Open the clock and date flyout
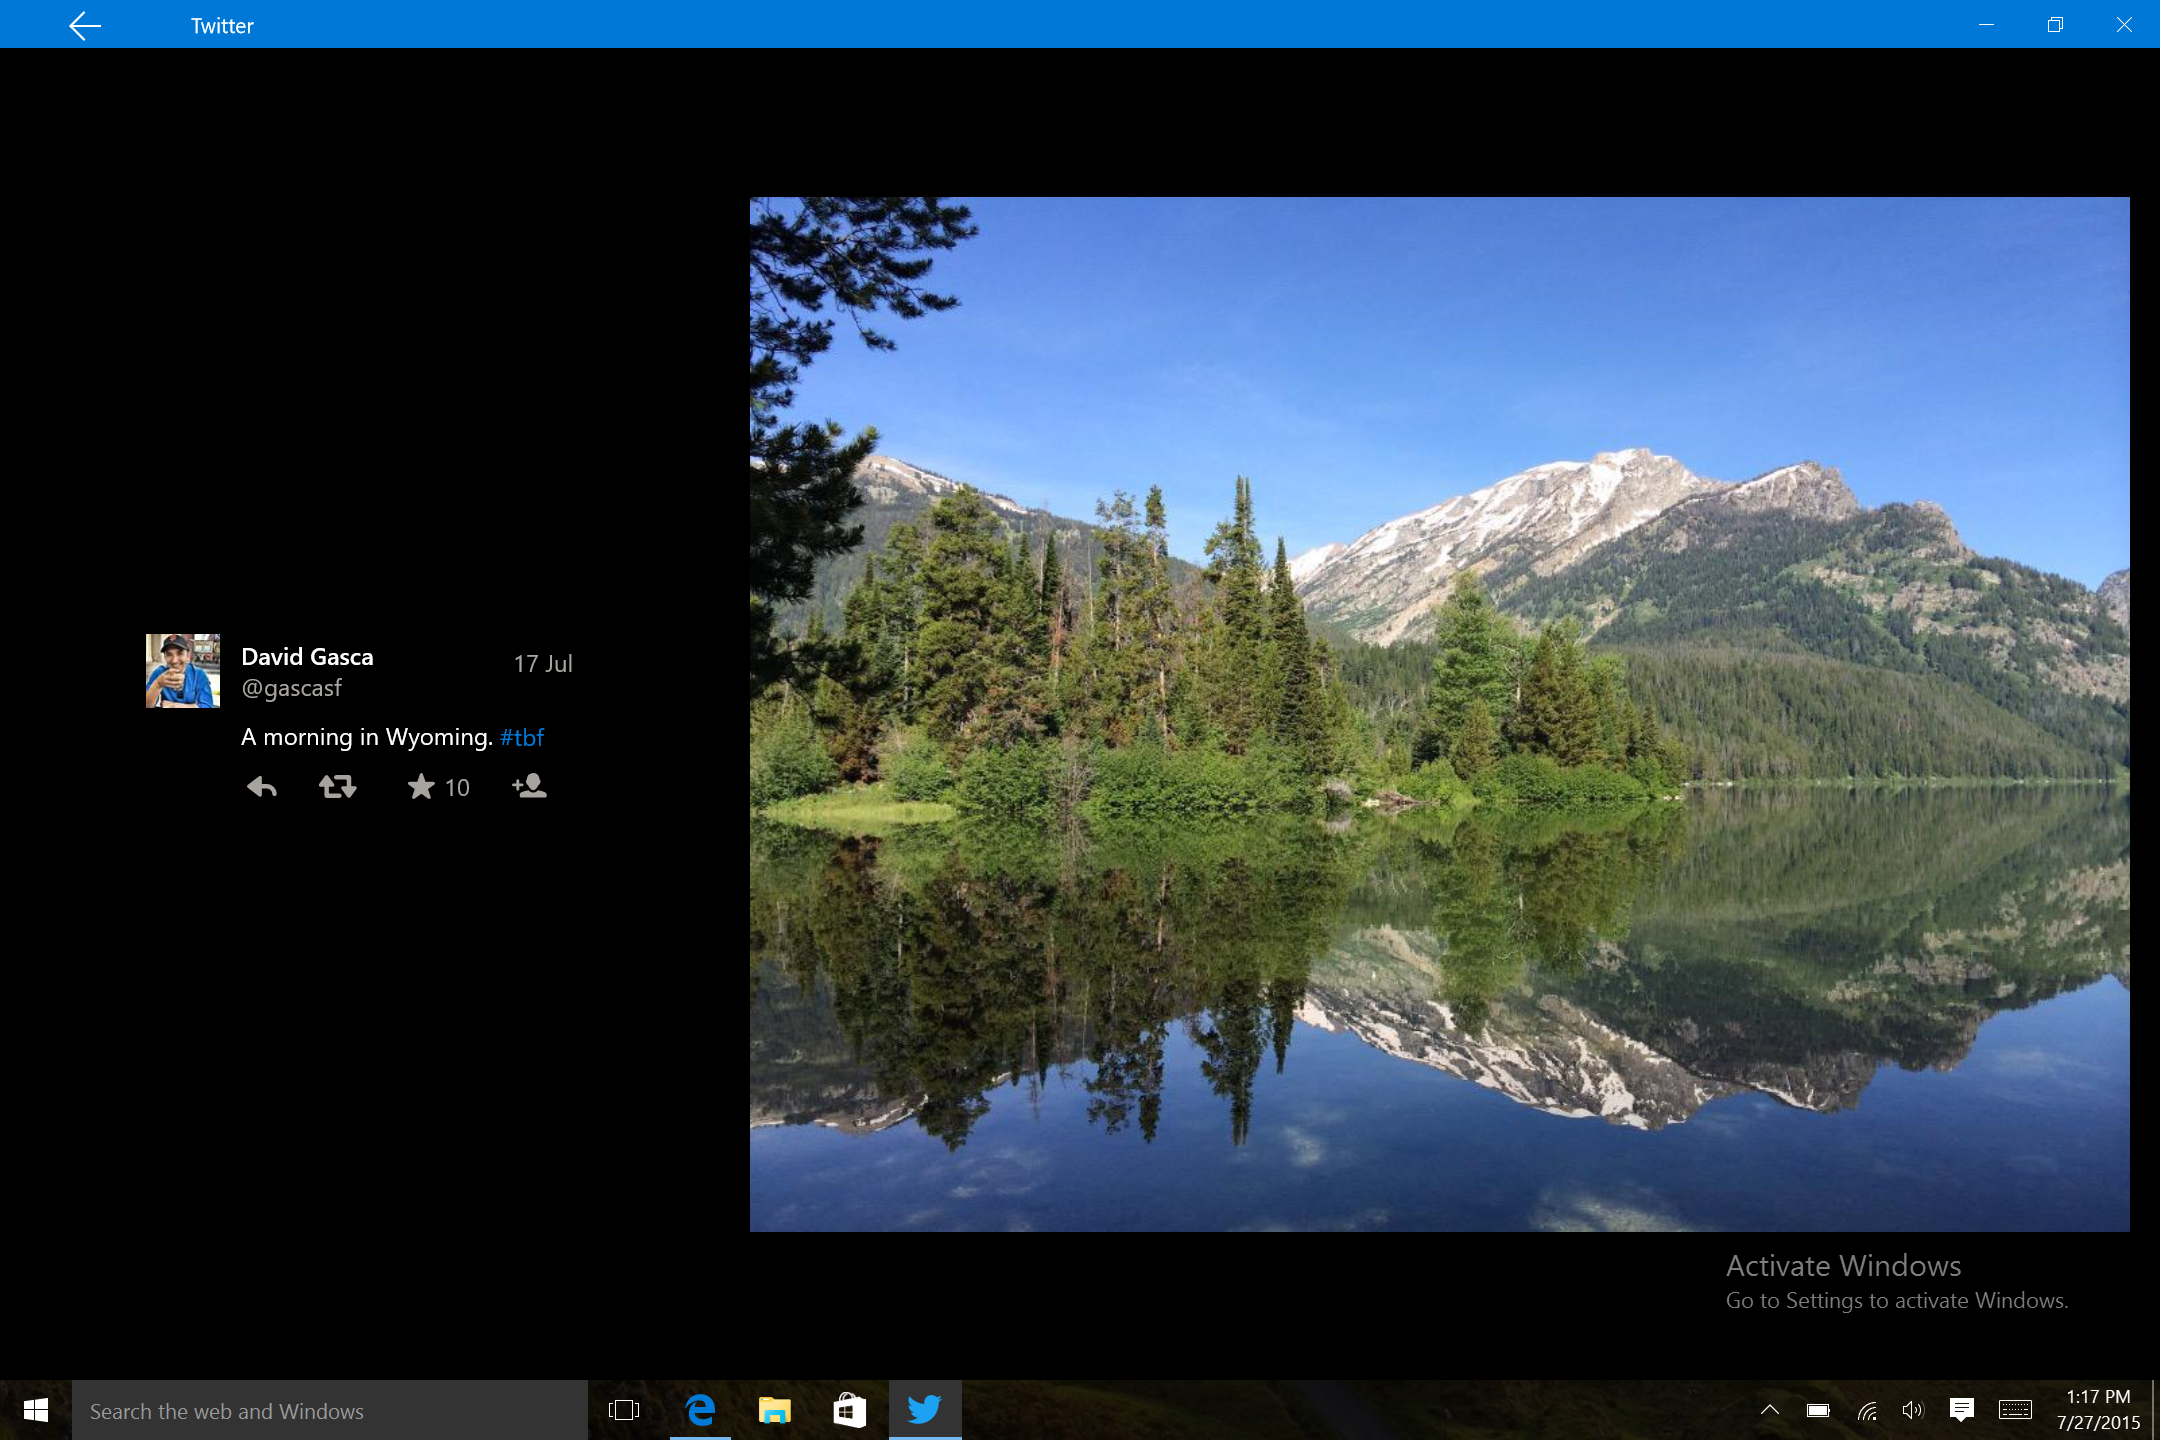2160x1440 pixels. [x=2098, y=1410]
